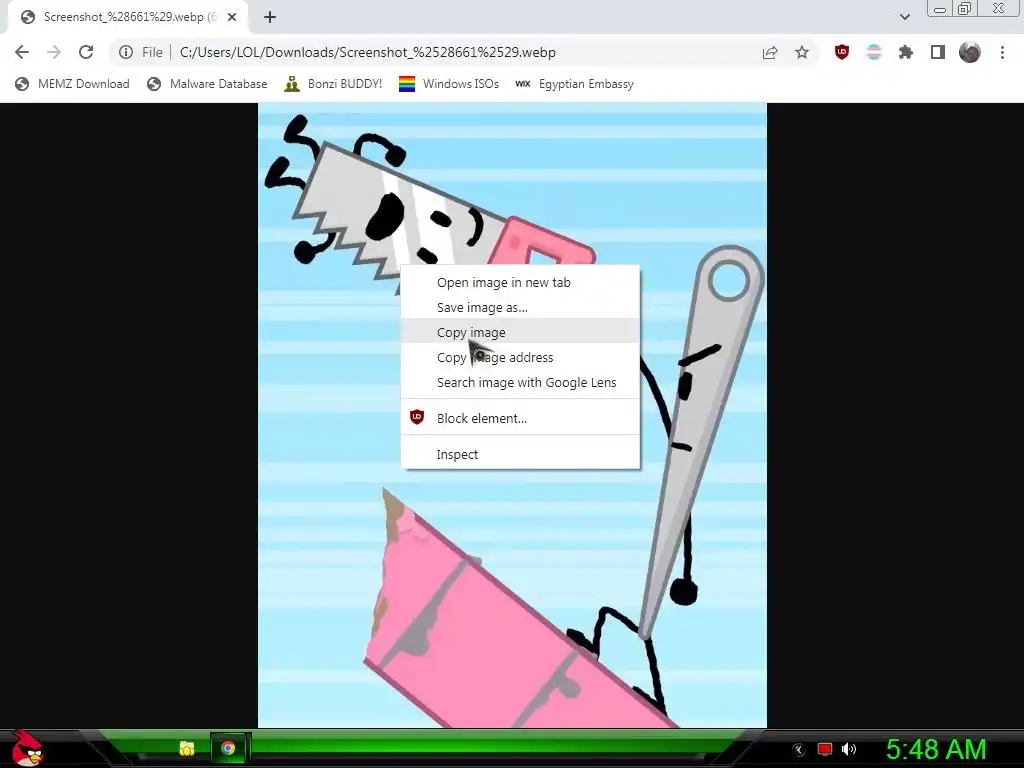
Task: Click the address bar file path
Action: [368, 52]
